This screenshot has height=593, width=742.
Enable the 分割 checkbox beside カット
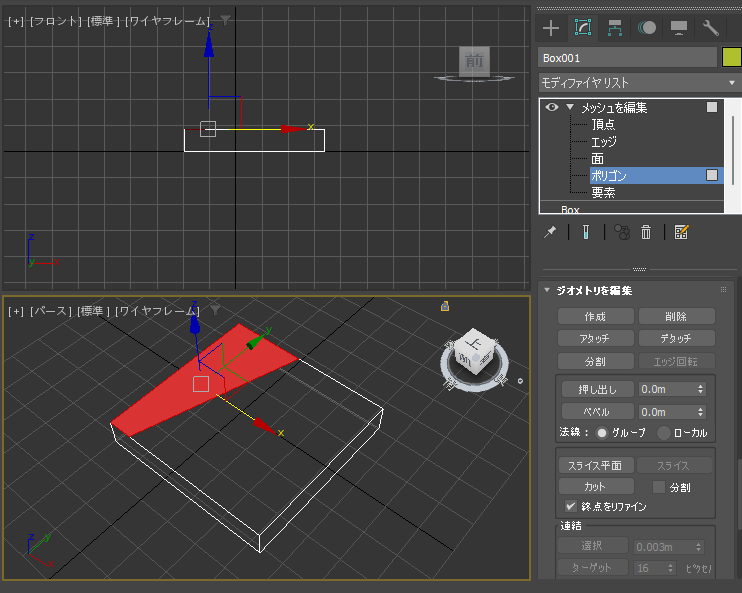click(x=659, y=487)
